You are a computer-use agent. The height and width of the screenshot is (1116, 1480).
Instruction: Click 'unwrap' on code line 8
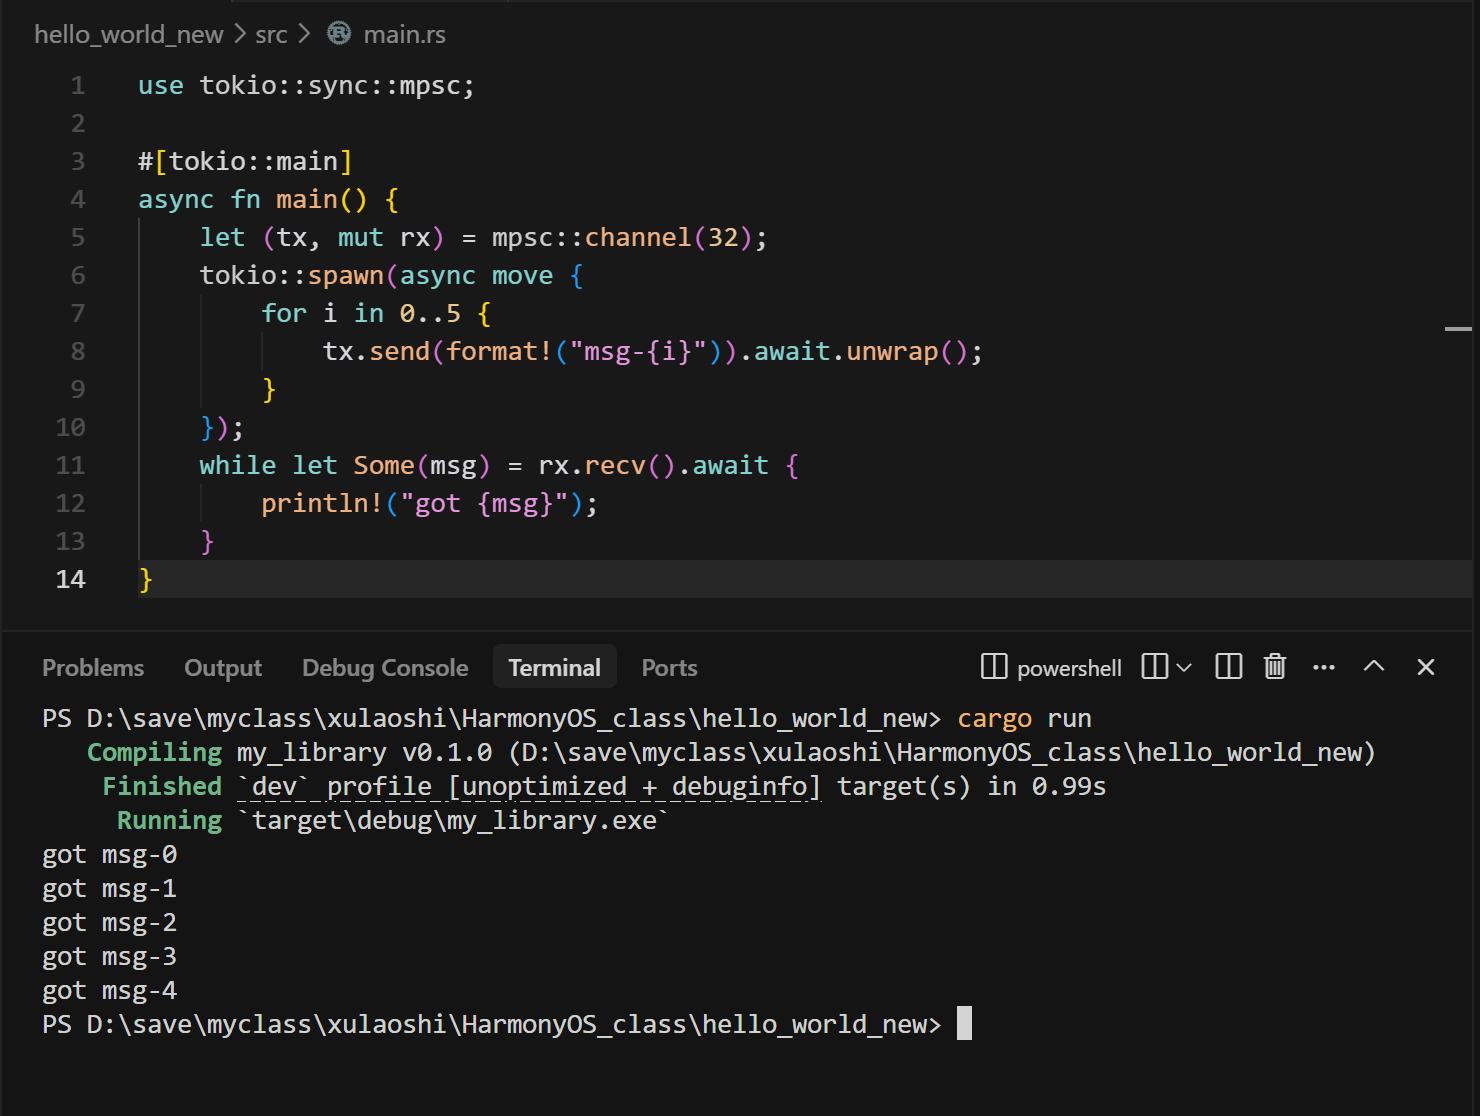(x=892, y=352)
